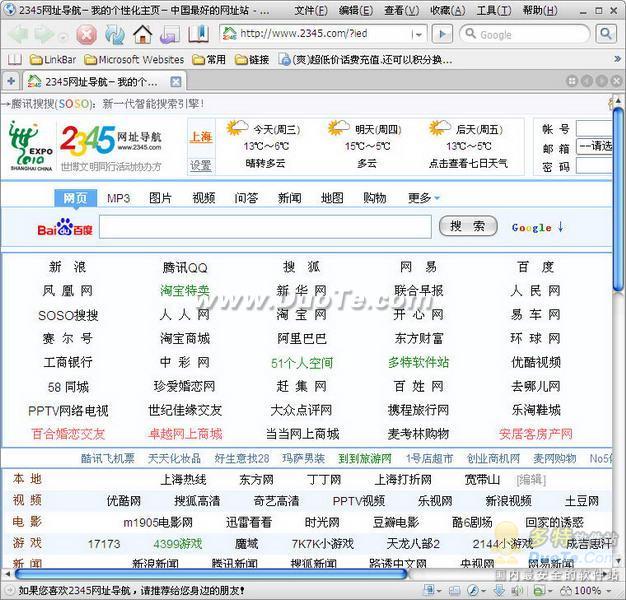Screen dimensions: 626x600
Task: Open the 4399游戏 link
Action: coord(178,544)
